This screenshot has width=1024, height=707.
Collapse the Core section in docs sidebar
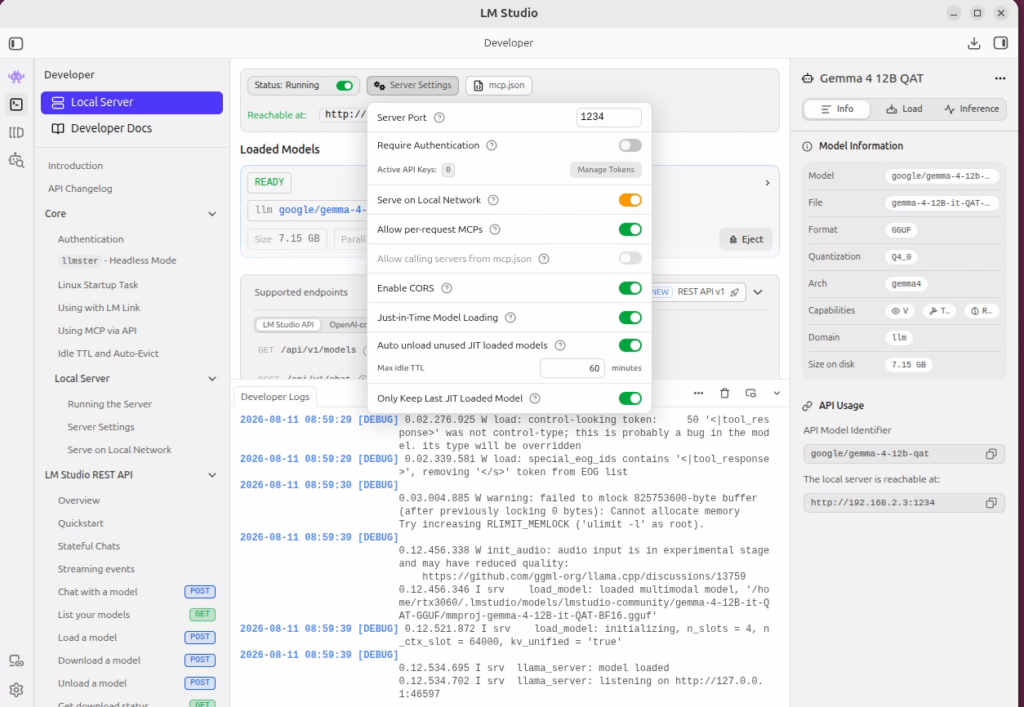212,214
